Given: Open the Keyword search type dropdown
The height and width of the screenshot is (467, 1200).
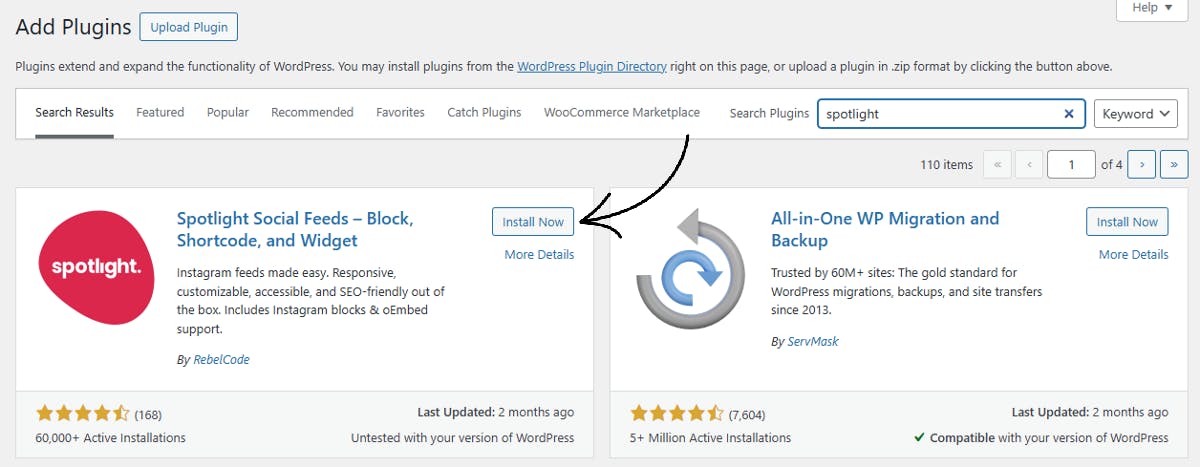Looking at the screenshot, I should [1135, 114].
